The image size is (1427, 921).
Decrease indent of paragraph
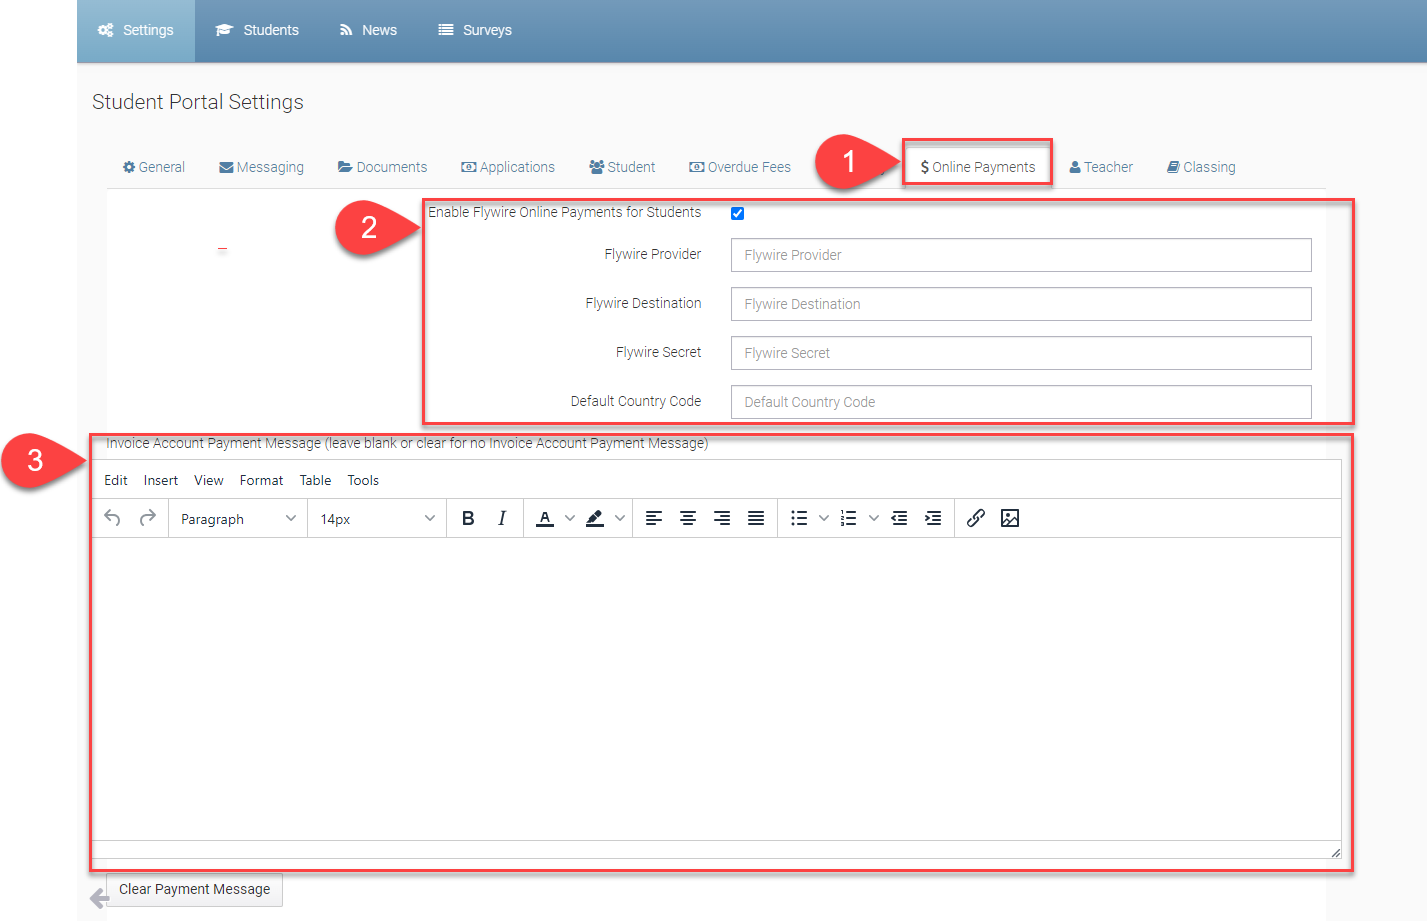coord(899,518)
